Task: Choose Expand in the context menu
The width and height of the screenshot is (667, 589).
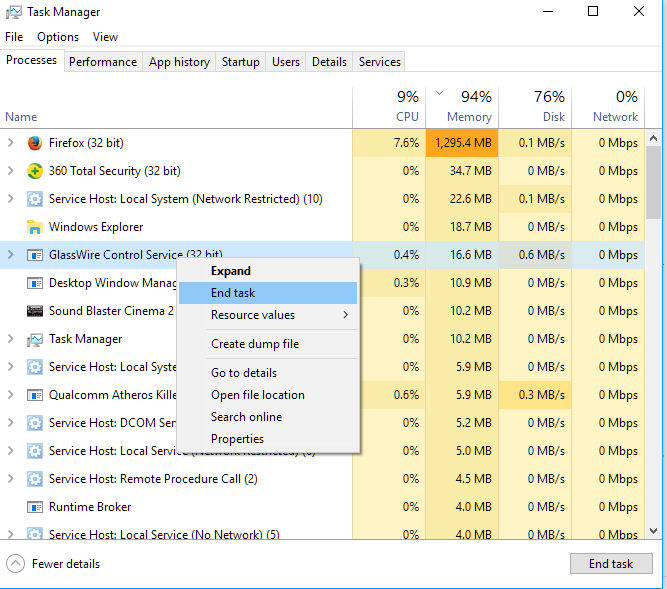Action: [268, 271]
